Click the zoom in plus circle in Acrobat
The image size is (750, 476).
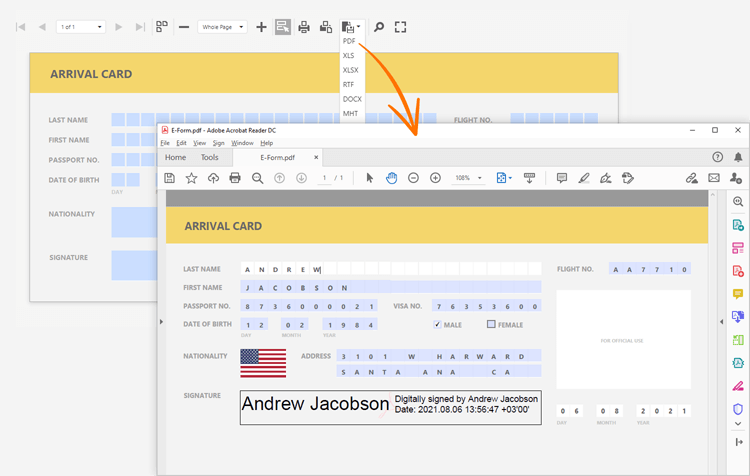[x=435, y=178]
